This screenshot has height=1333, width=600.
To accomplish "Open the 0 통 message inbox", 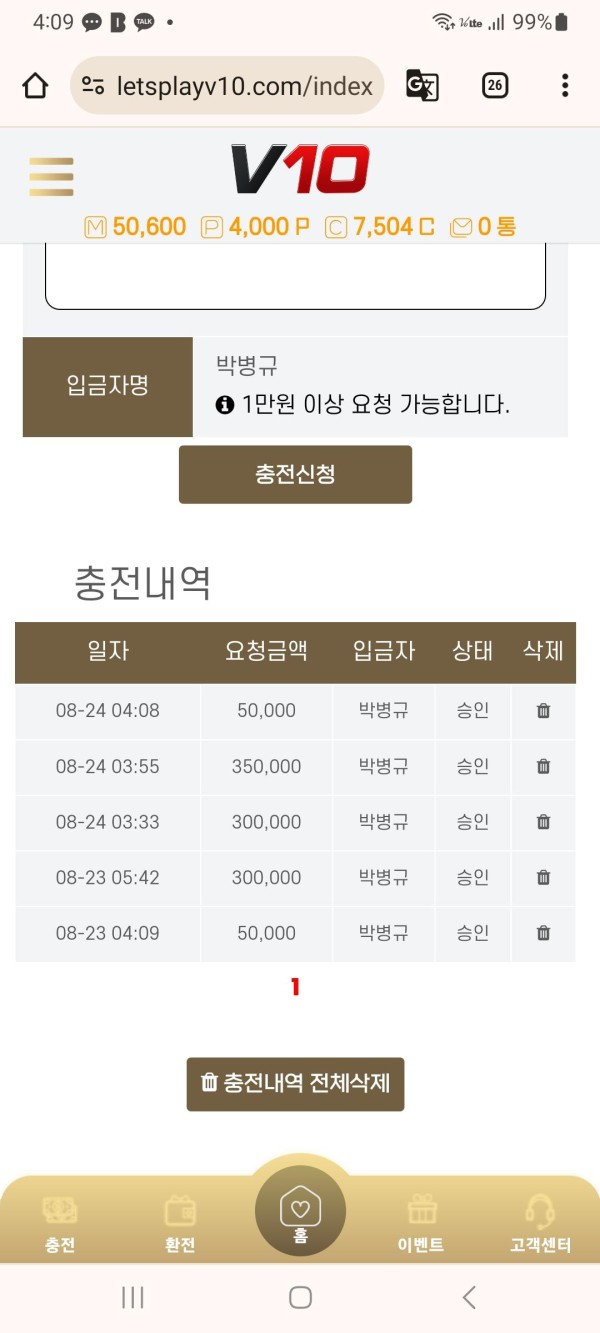I will pyautogui.click(x=483, y=227).
